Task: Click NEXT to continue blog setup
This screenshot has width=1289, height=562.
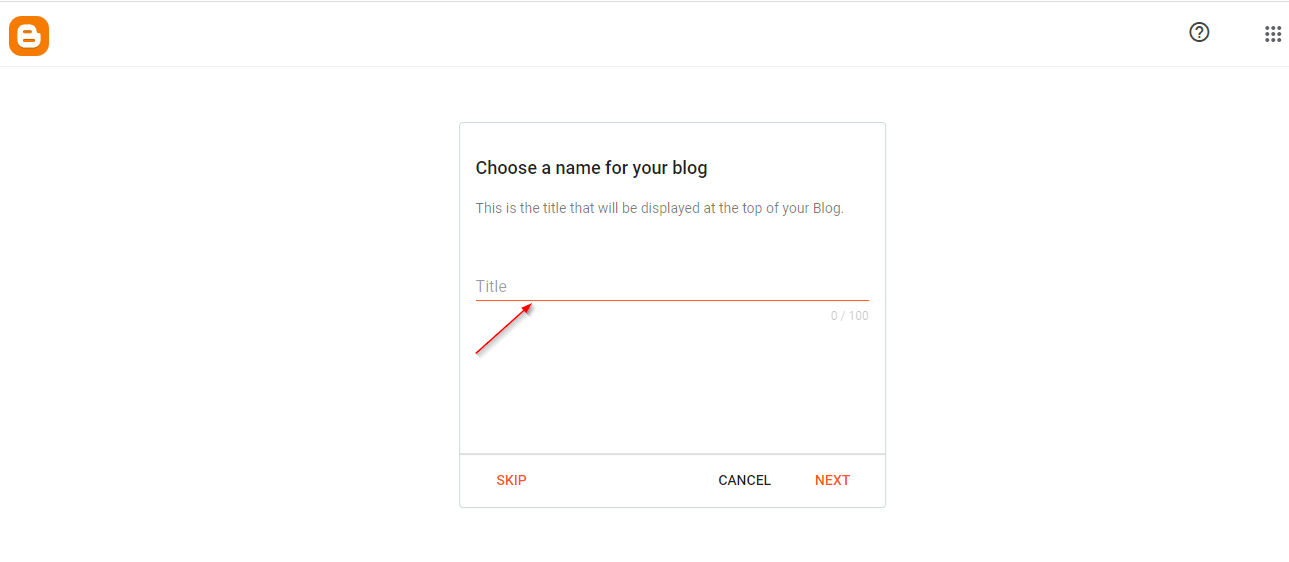Action: click(x=832, y=480)
